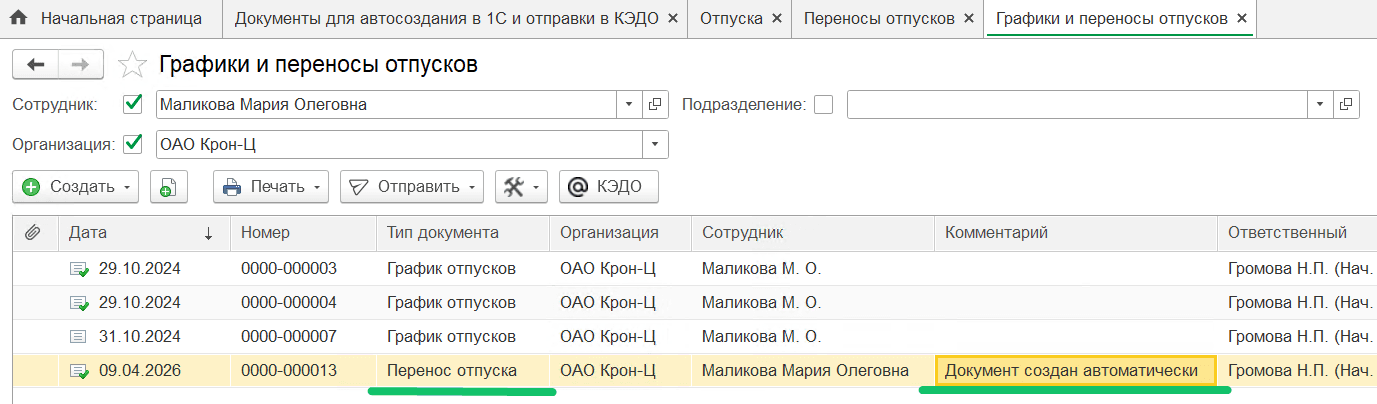Viewport: 1377px width, 404px height.
Task: Select the Перенос отпуска cell
Action: [462, 371]
